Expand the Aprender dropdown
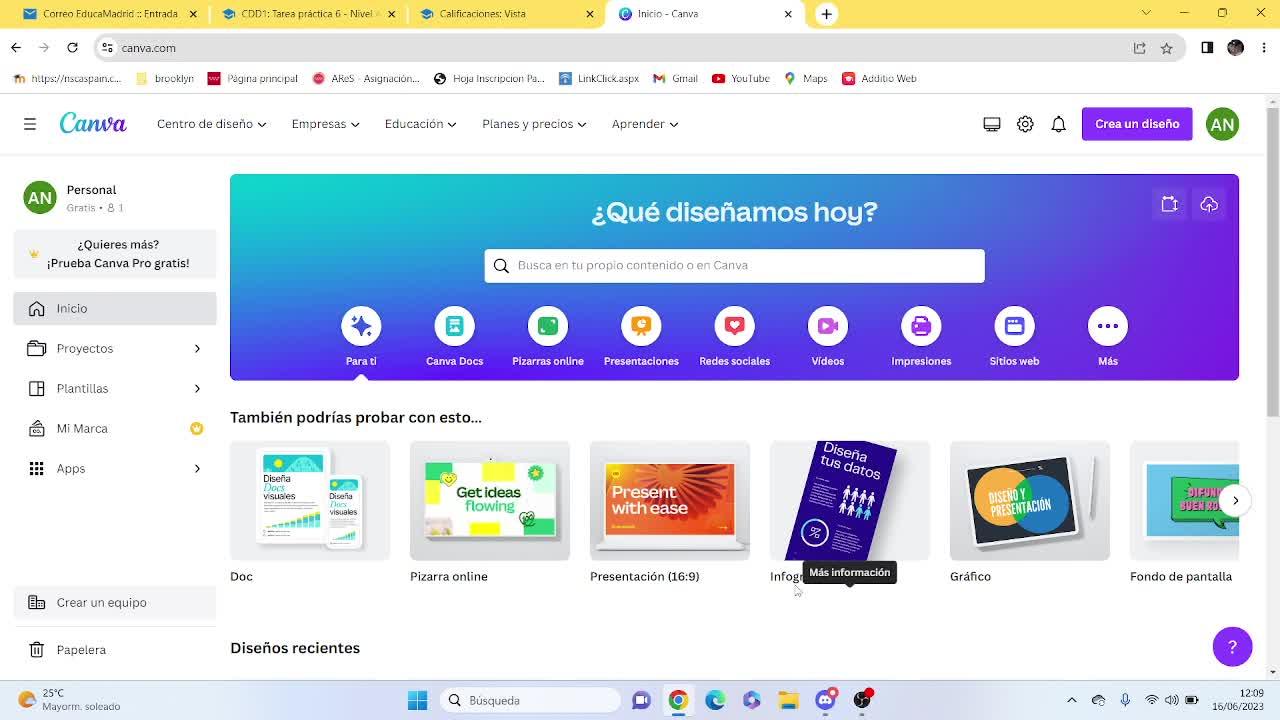The image size is (1280, 720). [x=645, y=124]
